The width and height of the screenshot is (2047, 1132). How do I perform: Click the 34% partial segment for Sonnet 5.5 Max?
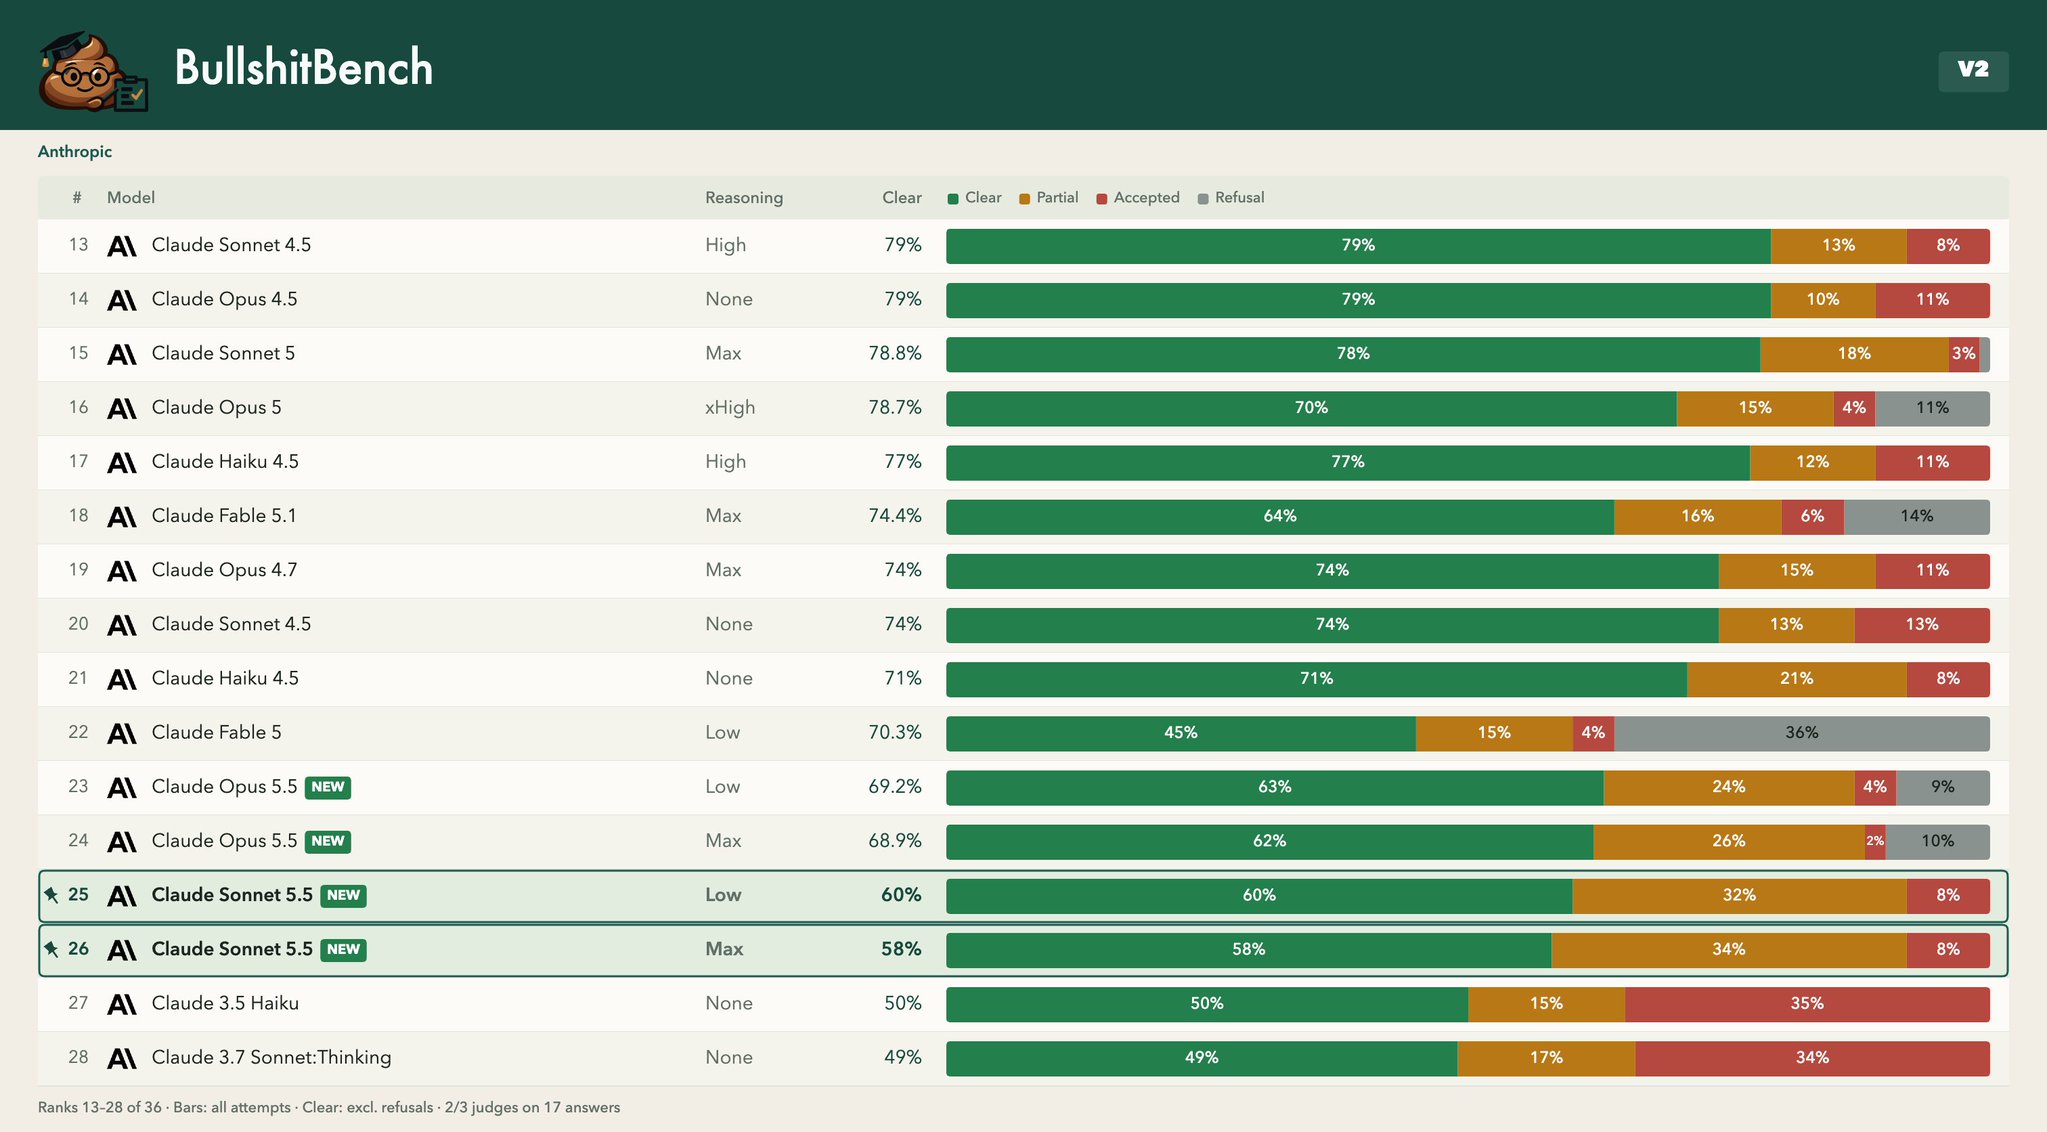coord(1729,950)
